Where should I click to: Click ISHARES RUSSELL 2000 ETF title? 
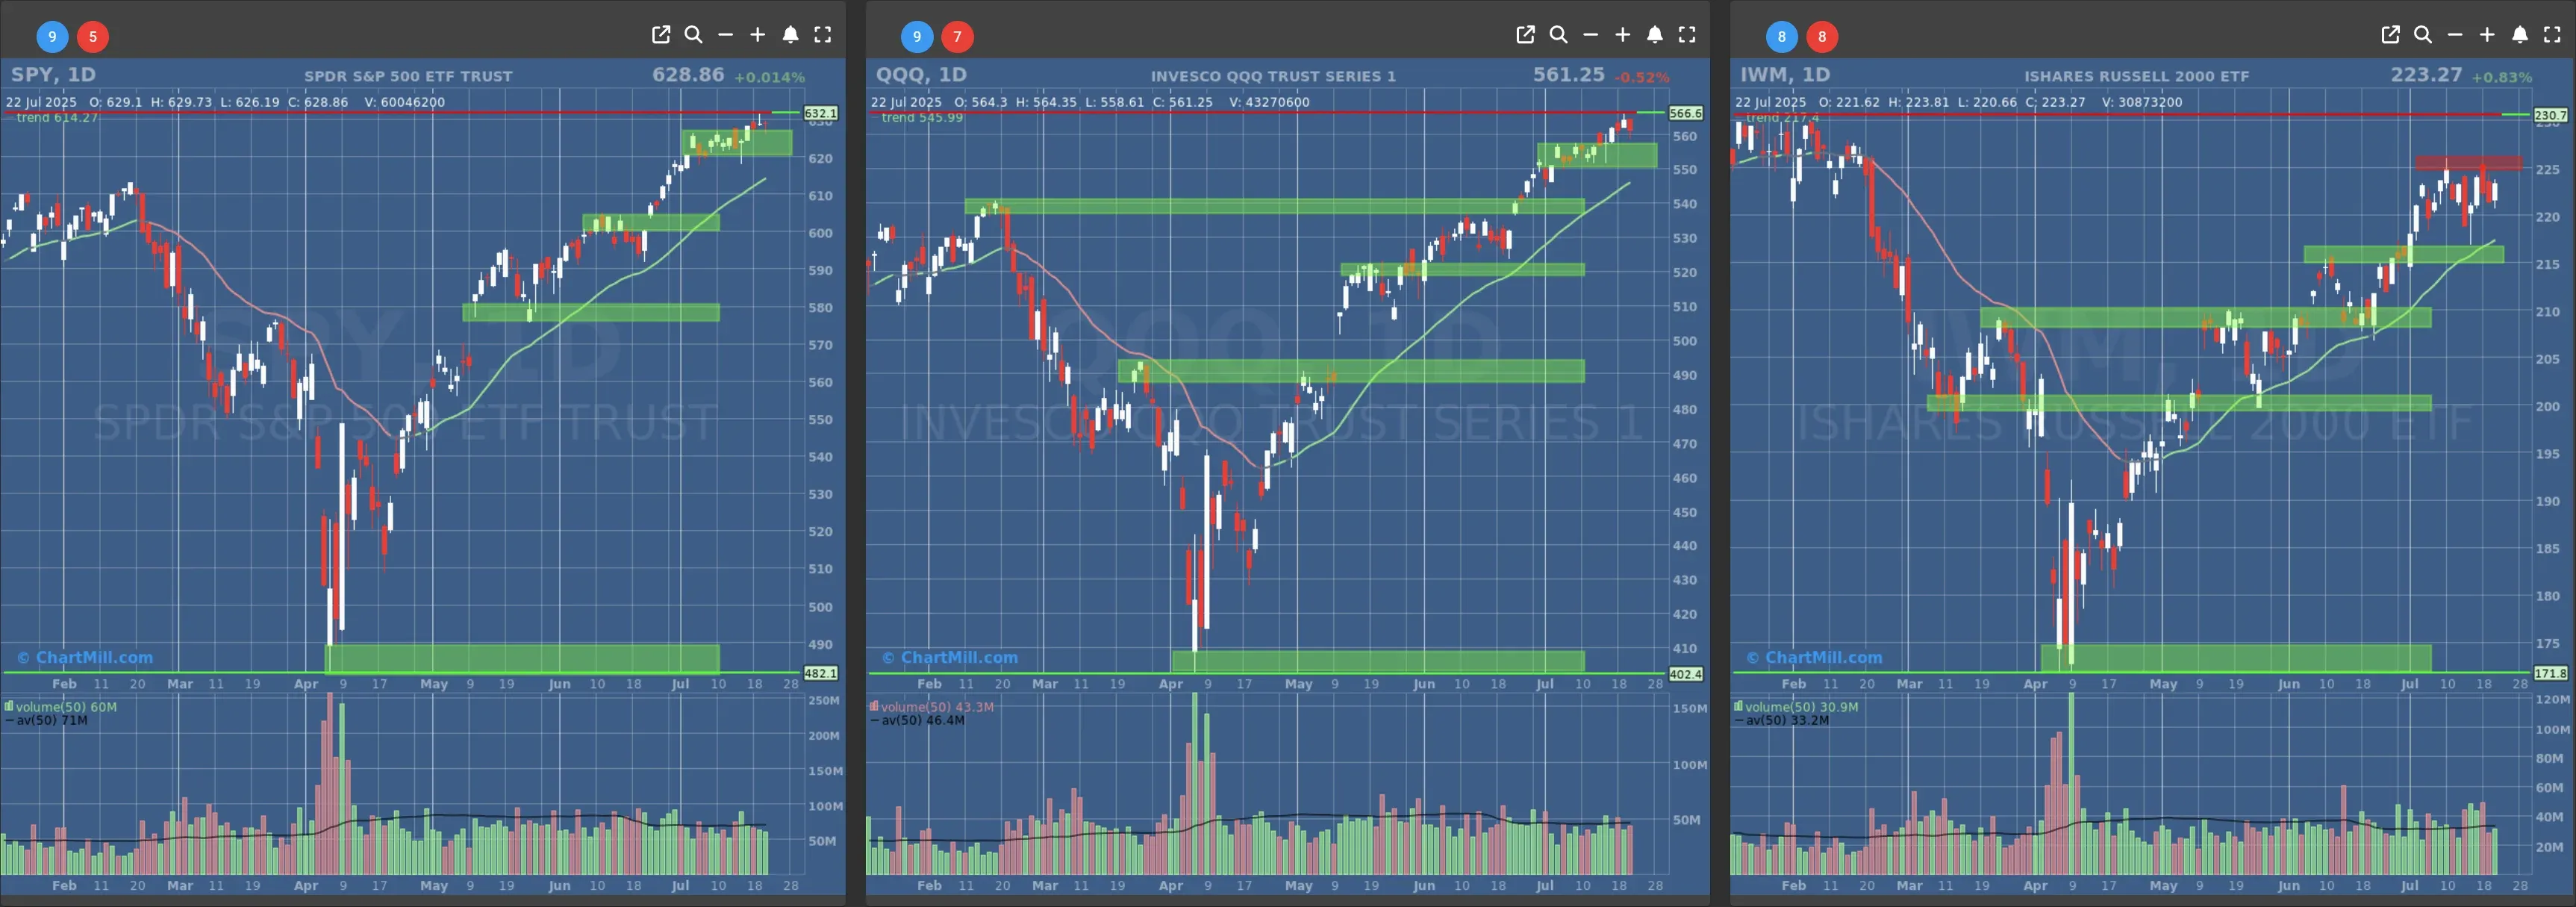pos(2137,76)
